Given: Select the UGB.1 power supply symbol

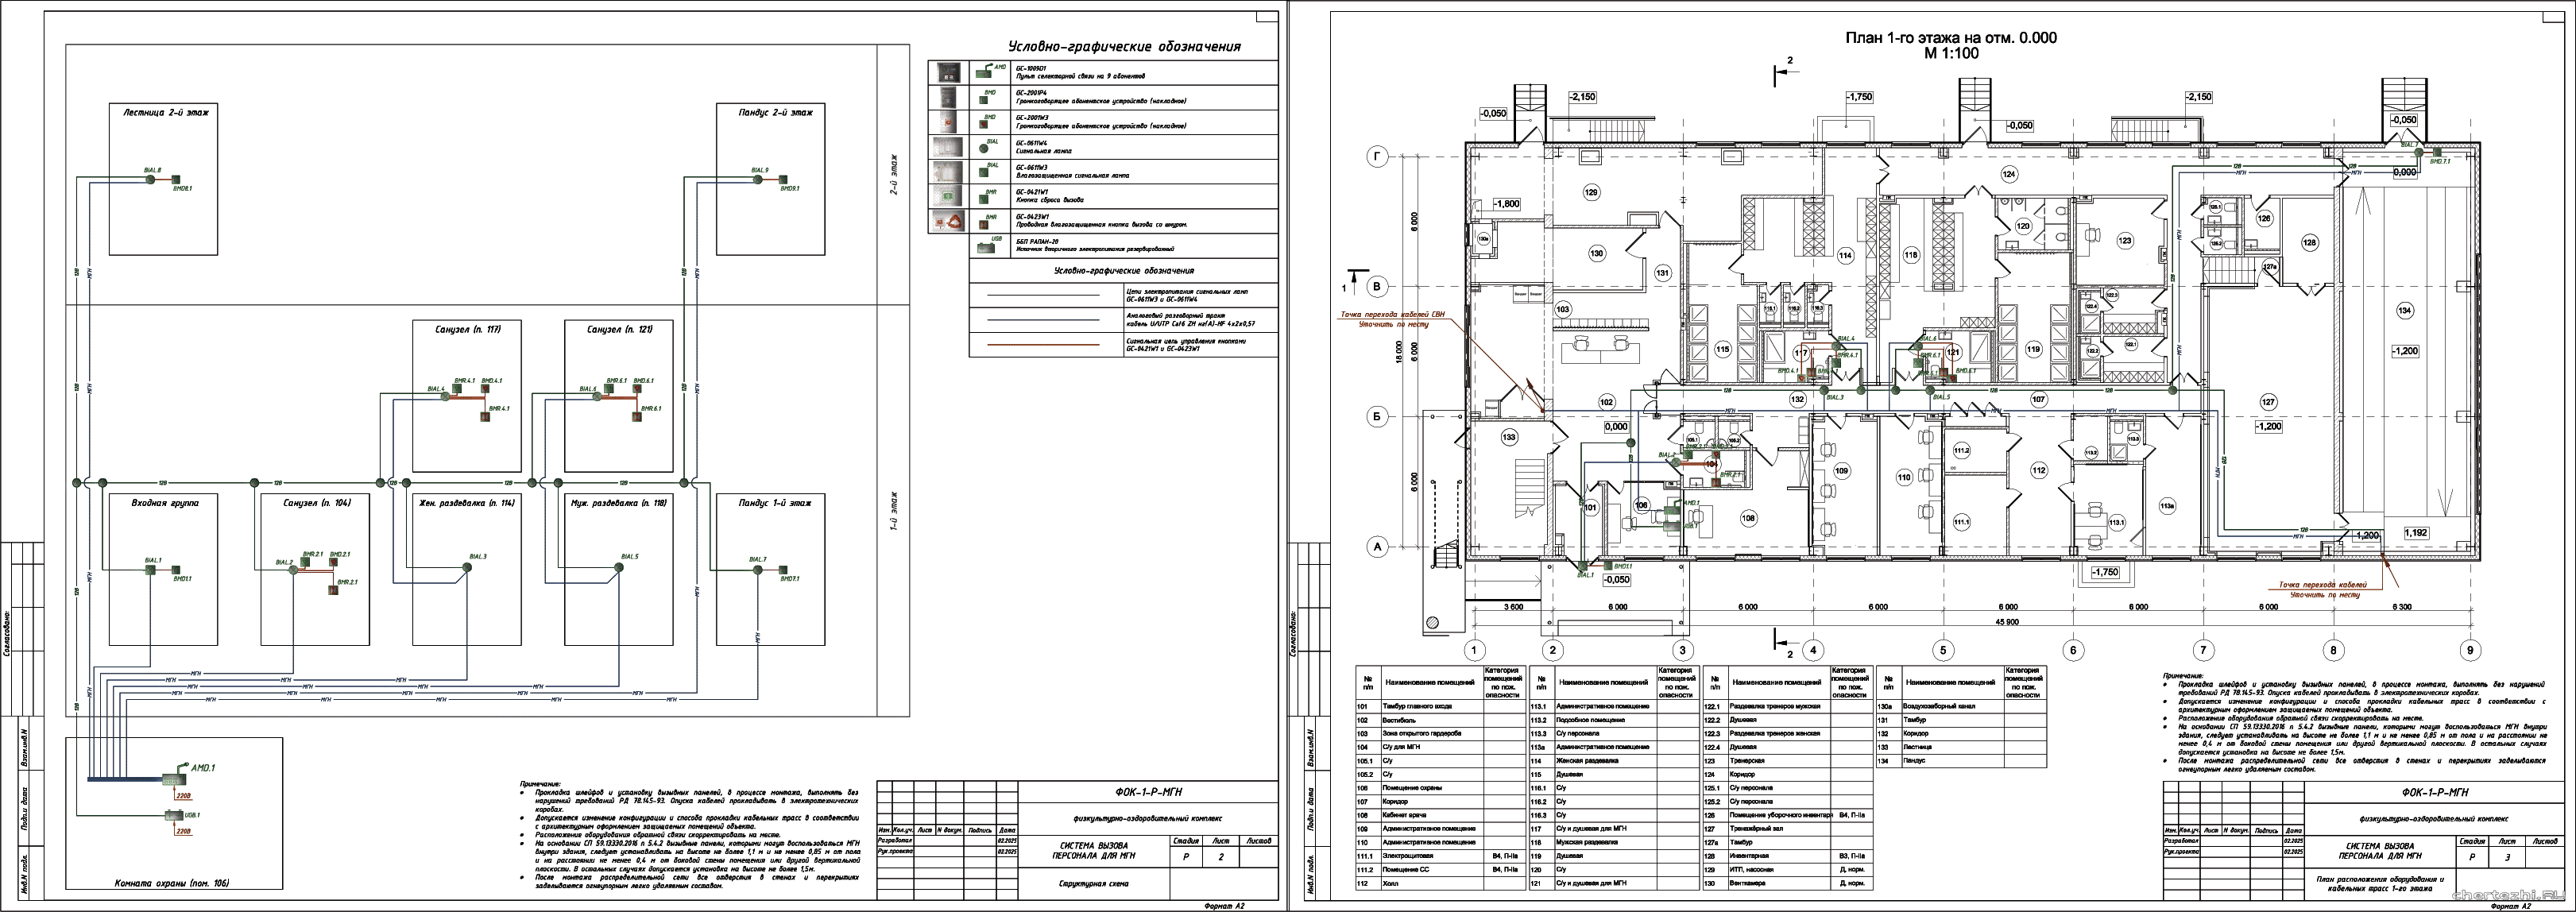Looking at the screenshot, I should (x=175, y=816).
